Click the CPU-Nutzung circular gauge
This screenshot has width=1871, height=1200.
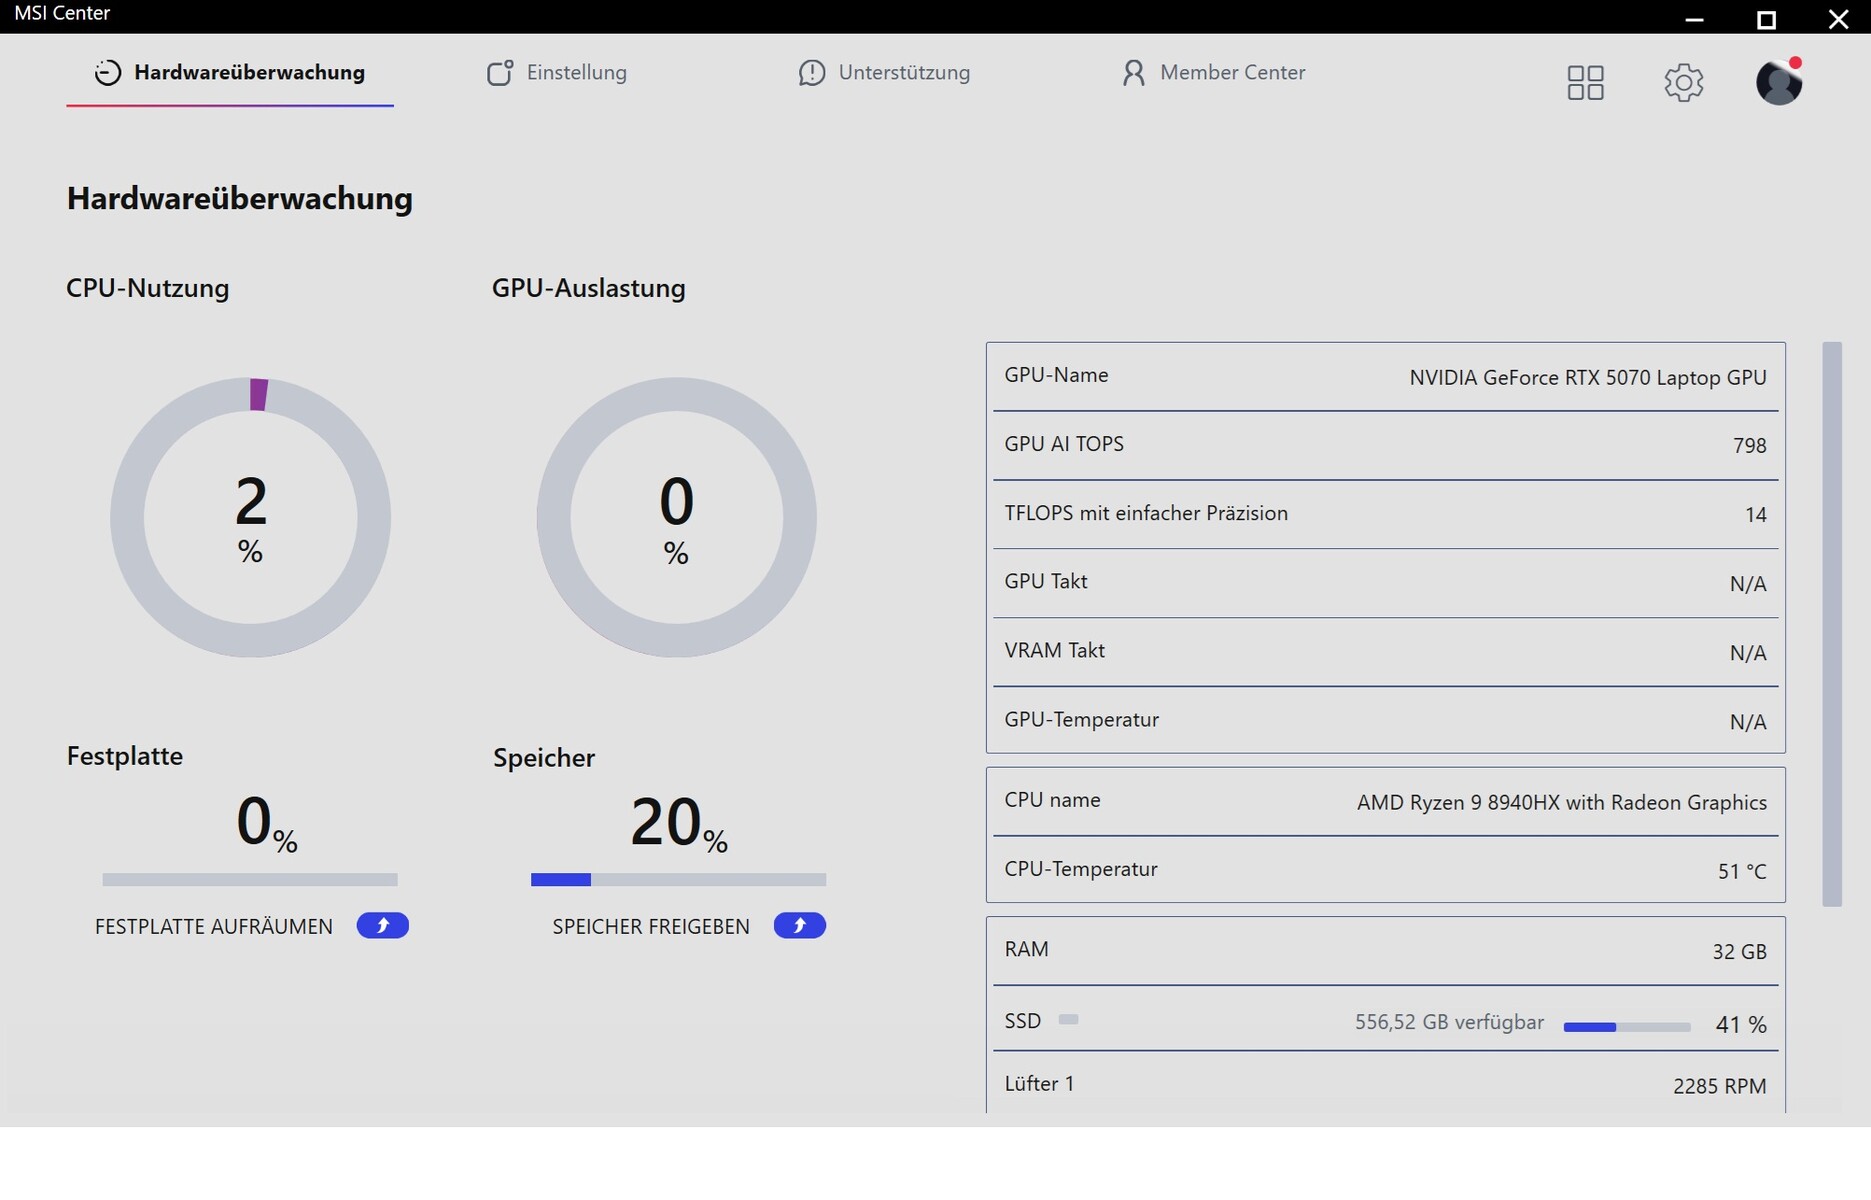(x=250, y=517)
